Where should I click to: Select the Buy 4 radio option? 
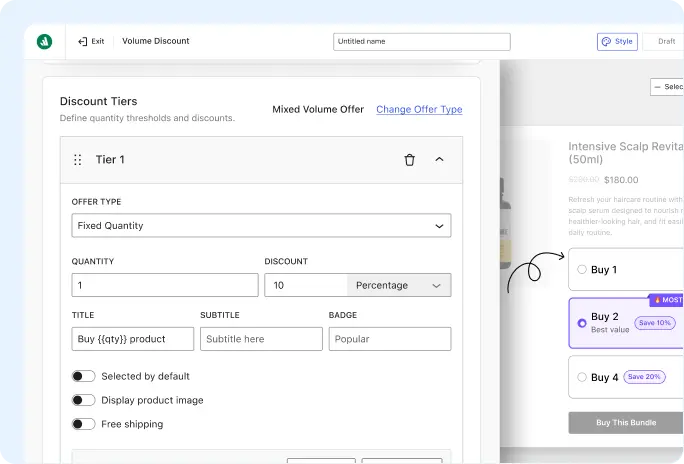[581, 377]
